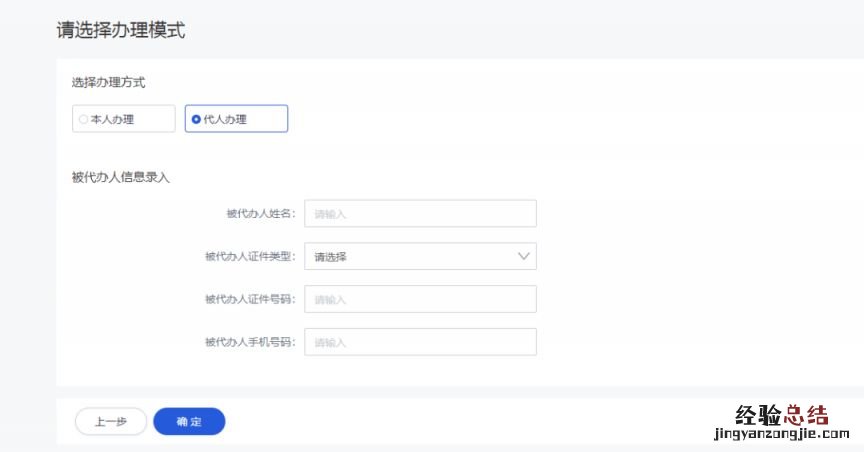This screenshot has width=864, height=452.
Task: Focus the 被代办人手机号码 input field
Action: (x=420, y=342)
